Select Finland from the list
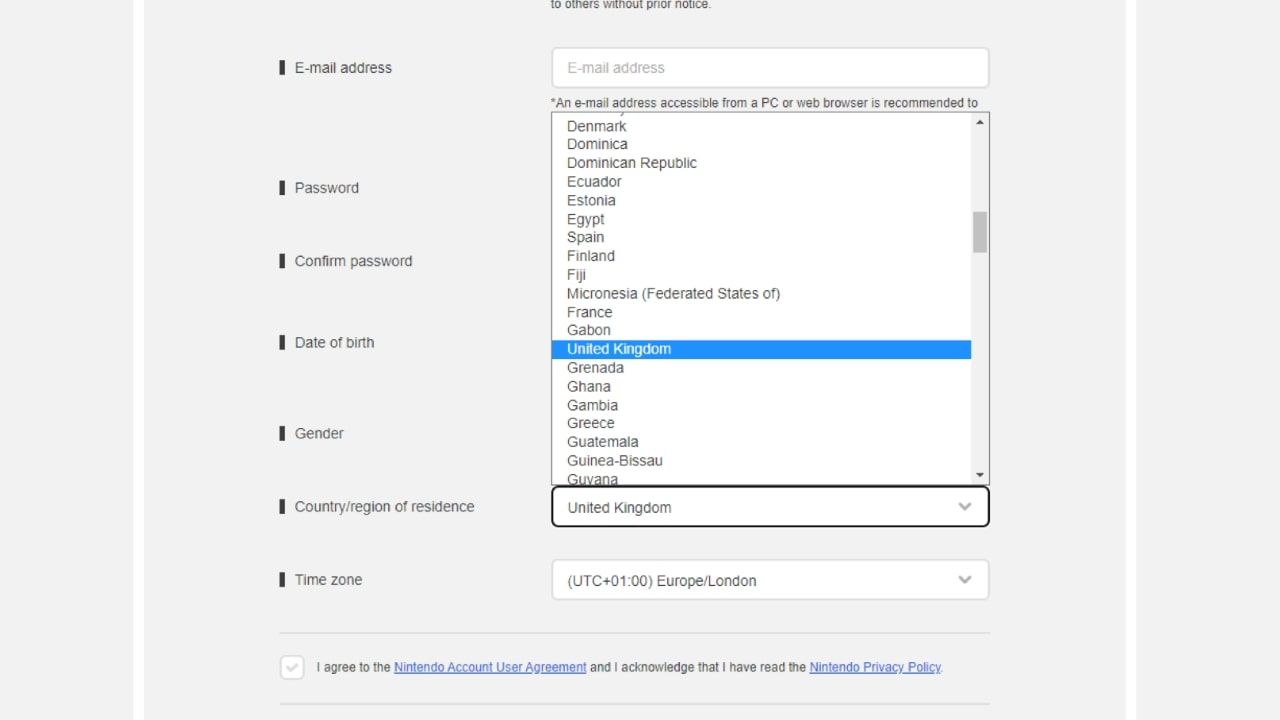Viewport: 1280px width, 720px height. click(x=591, y=256)
